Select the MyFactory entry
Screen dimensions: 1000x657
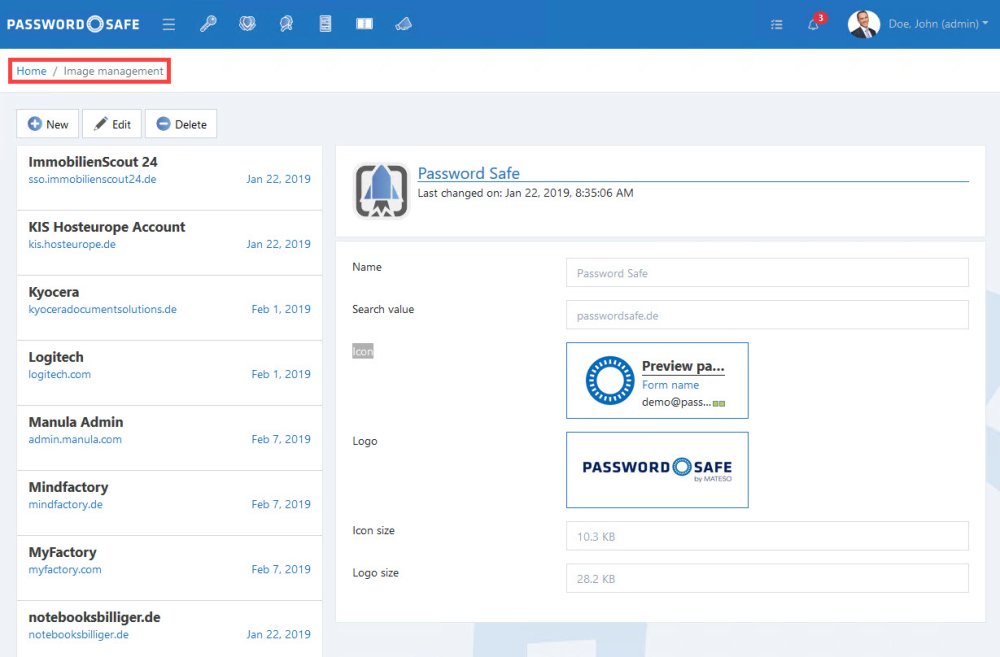(x=170, y=568)
